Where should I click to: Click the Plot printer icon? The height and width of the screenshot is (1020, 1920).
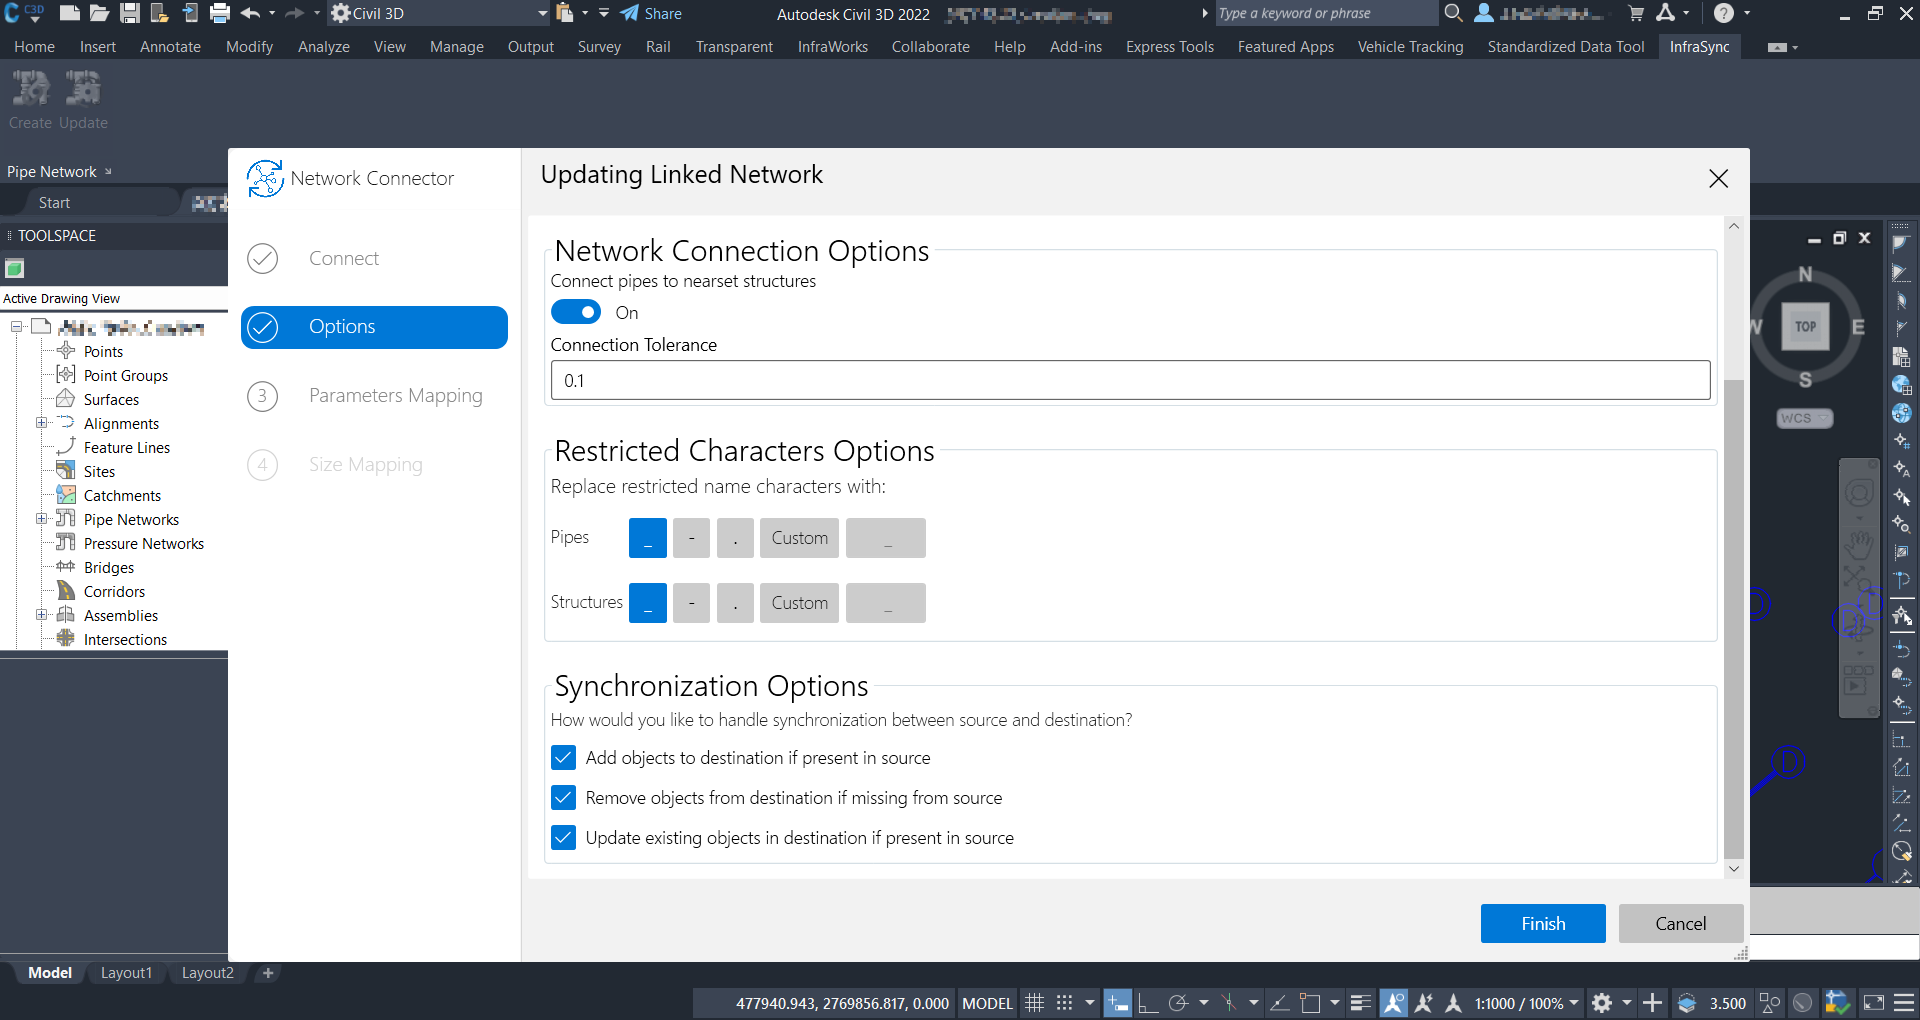pyautogui.click(x=220, y=13)
